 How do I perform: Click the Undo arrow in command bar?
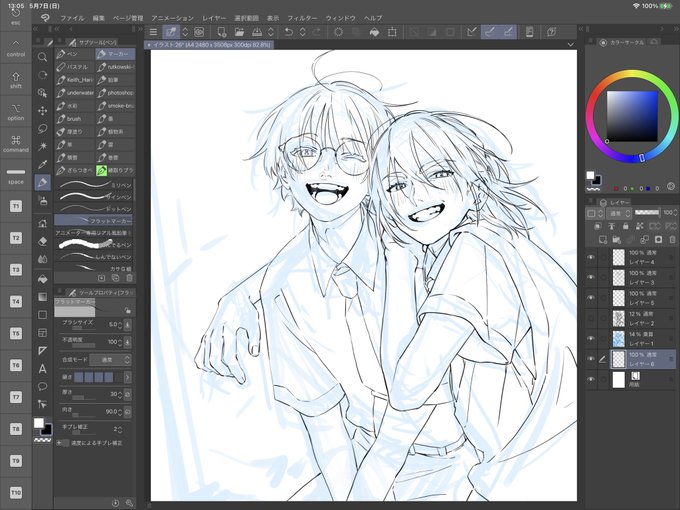coord(288,32)
